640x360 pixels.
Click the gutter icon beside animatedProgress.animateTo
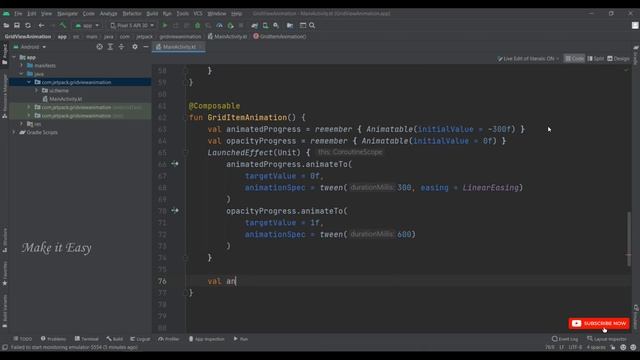point(175,164)
